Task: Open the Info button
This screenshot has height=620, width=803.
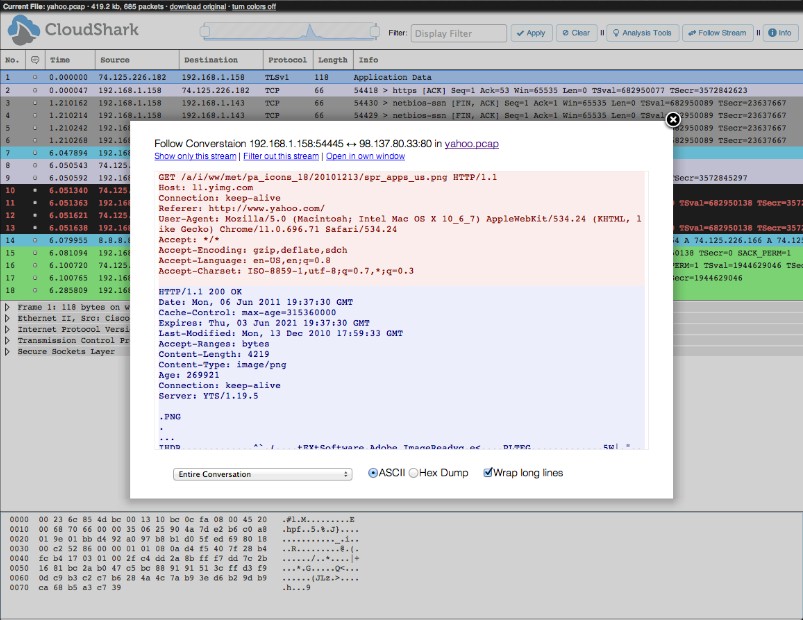Action: [779, 33]
